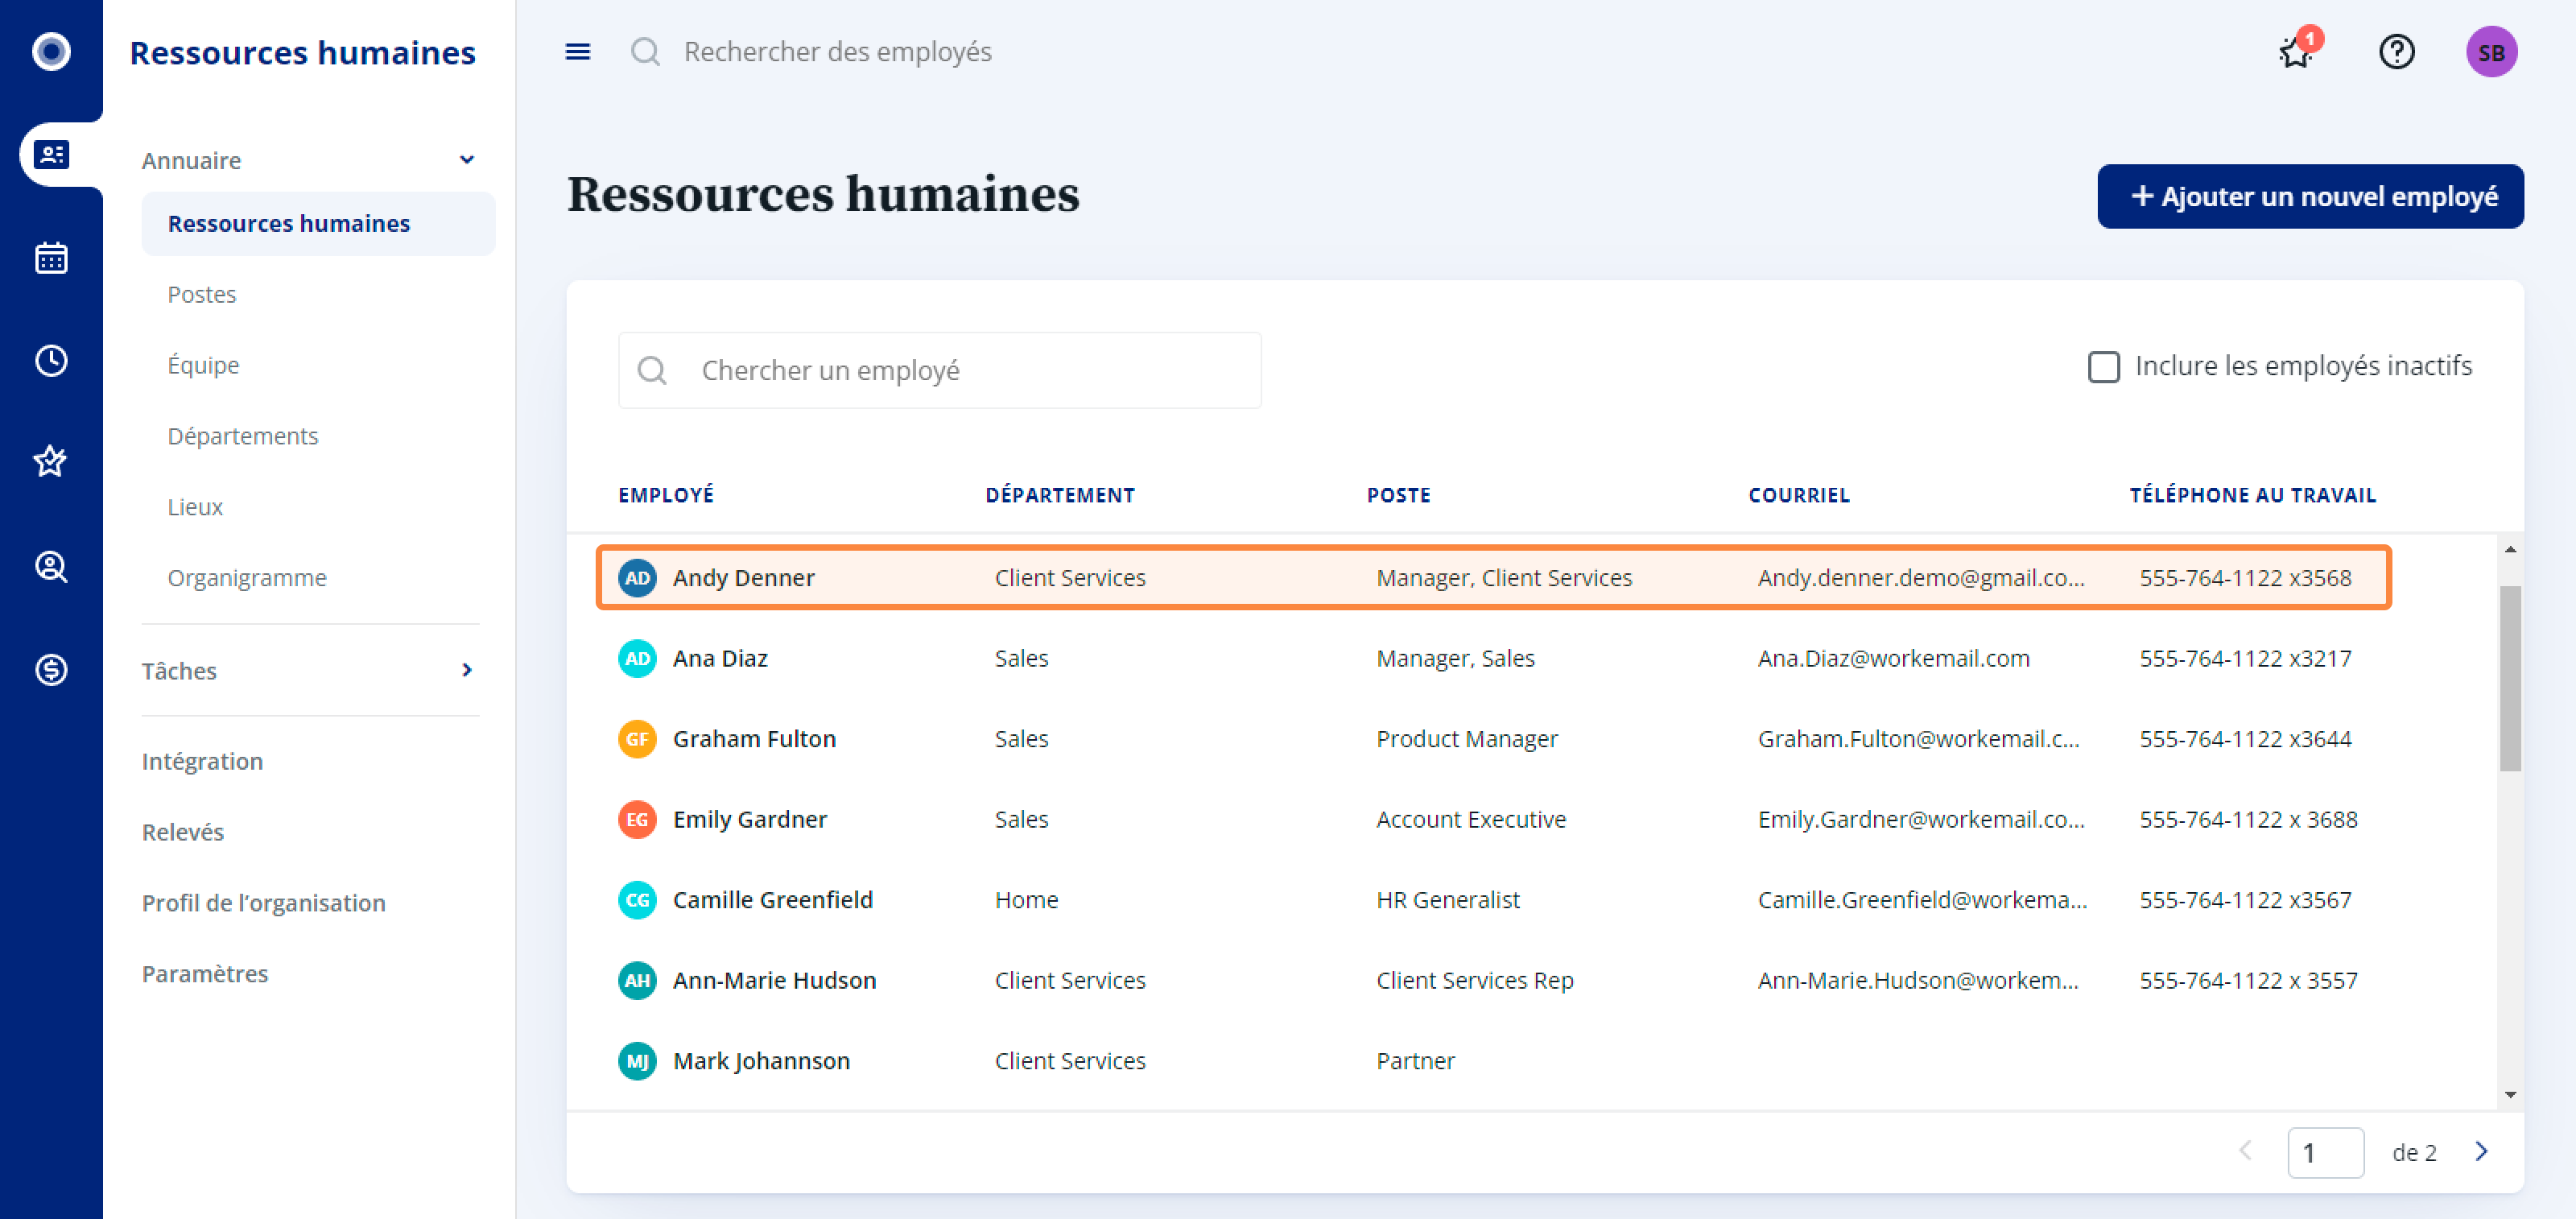
Task: Open the Lieux menu item
Action: tap(195, 507)
